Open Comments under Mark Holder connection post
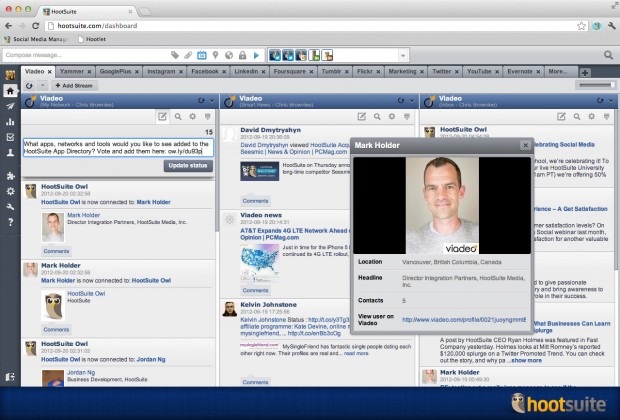The height and width of the screenshot is (420, 620). (57, 330)
